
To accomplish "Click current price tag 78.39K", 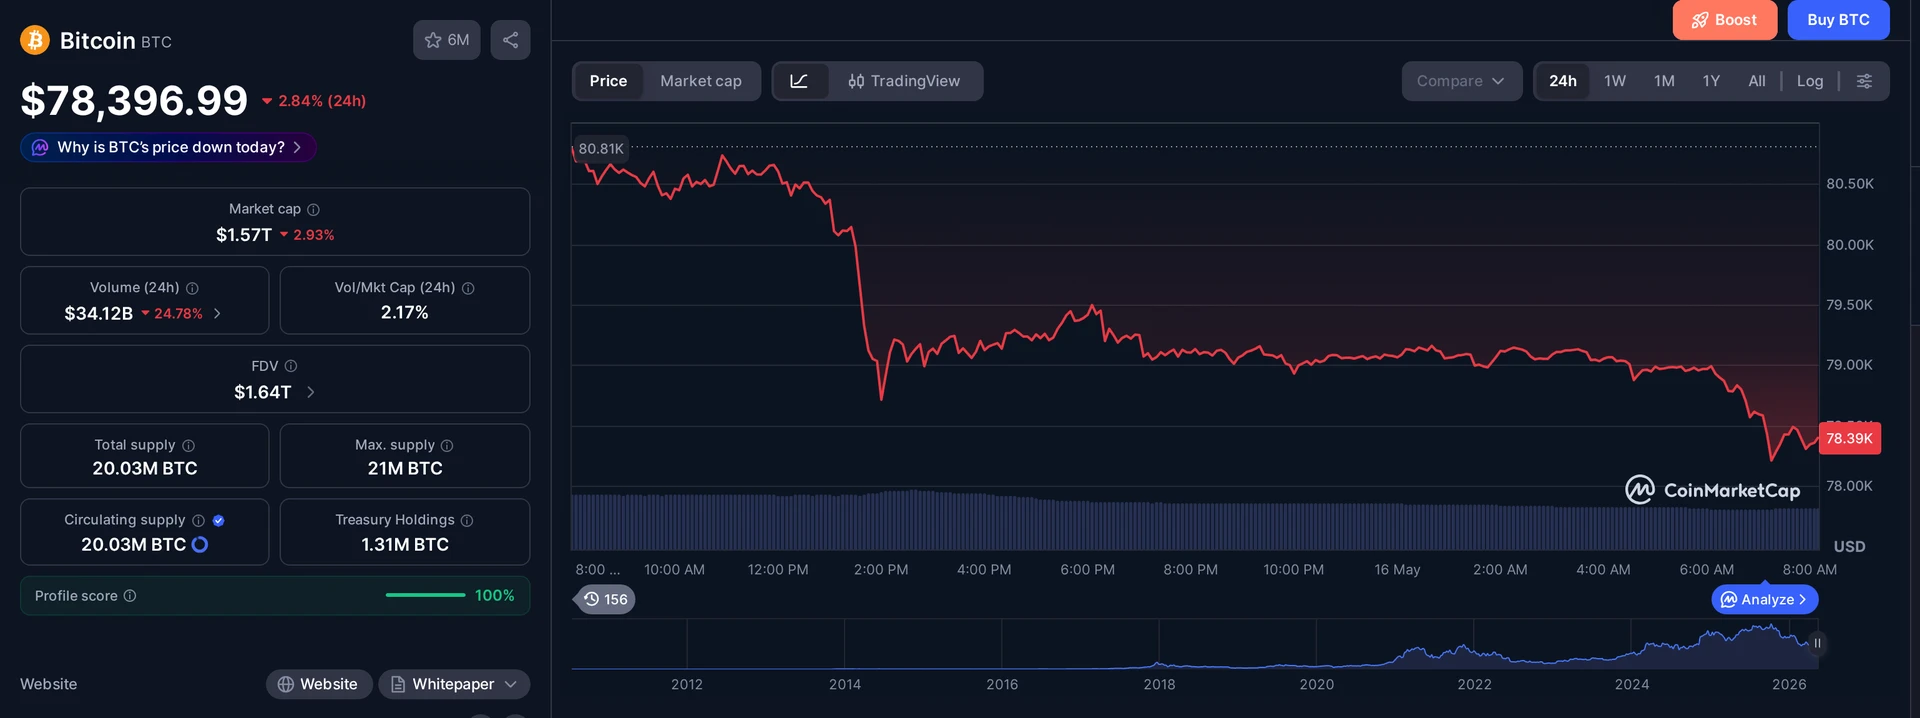I will tap(1849, 438).
